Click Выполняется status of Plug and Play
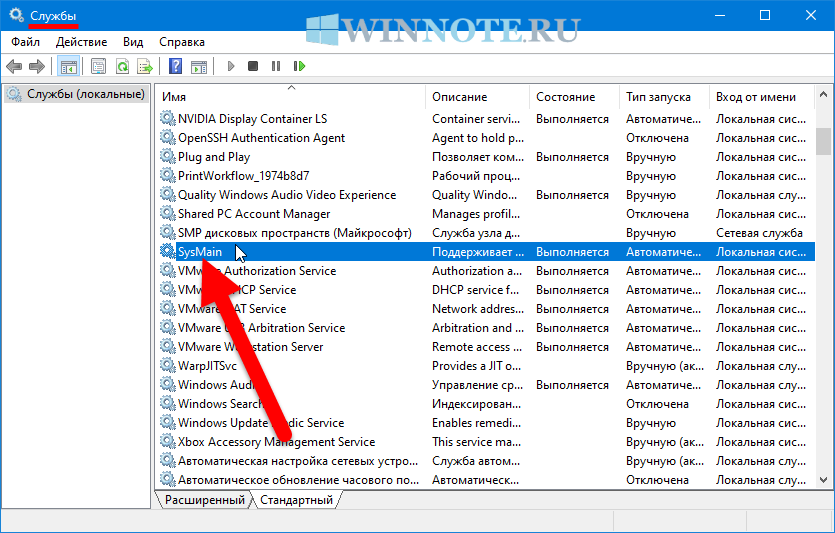The image size is (835, 533). tap(572, 157)
